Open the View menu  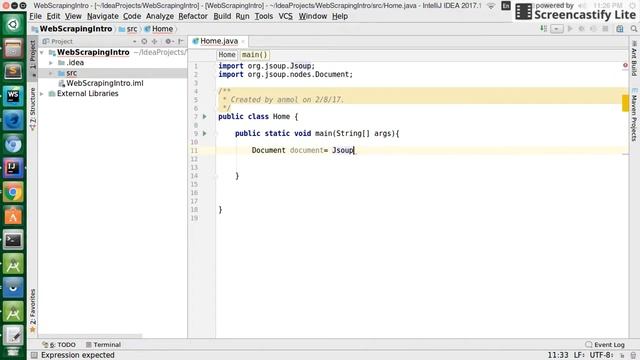[x=73, y=16]
